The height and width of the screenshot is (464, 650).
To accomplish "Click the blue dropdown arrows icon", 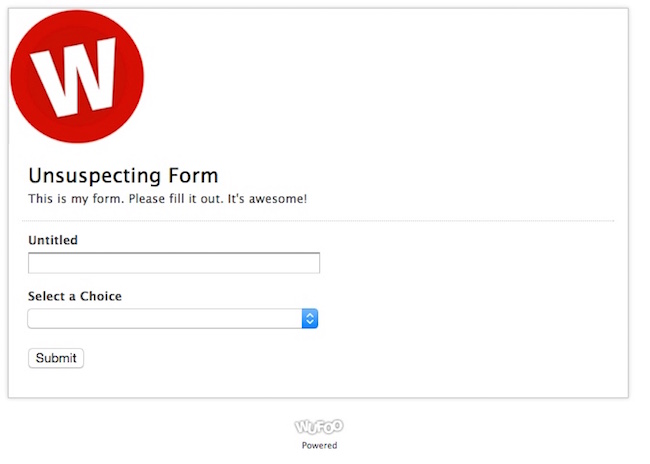I will 310,318.
